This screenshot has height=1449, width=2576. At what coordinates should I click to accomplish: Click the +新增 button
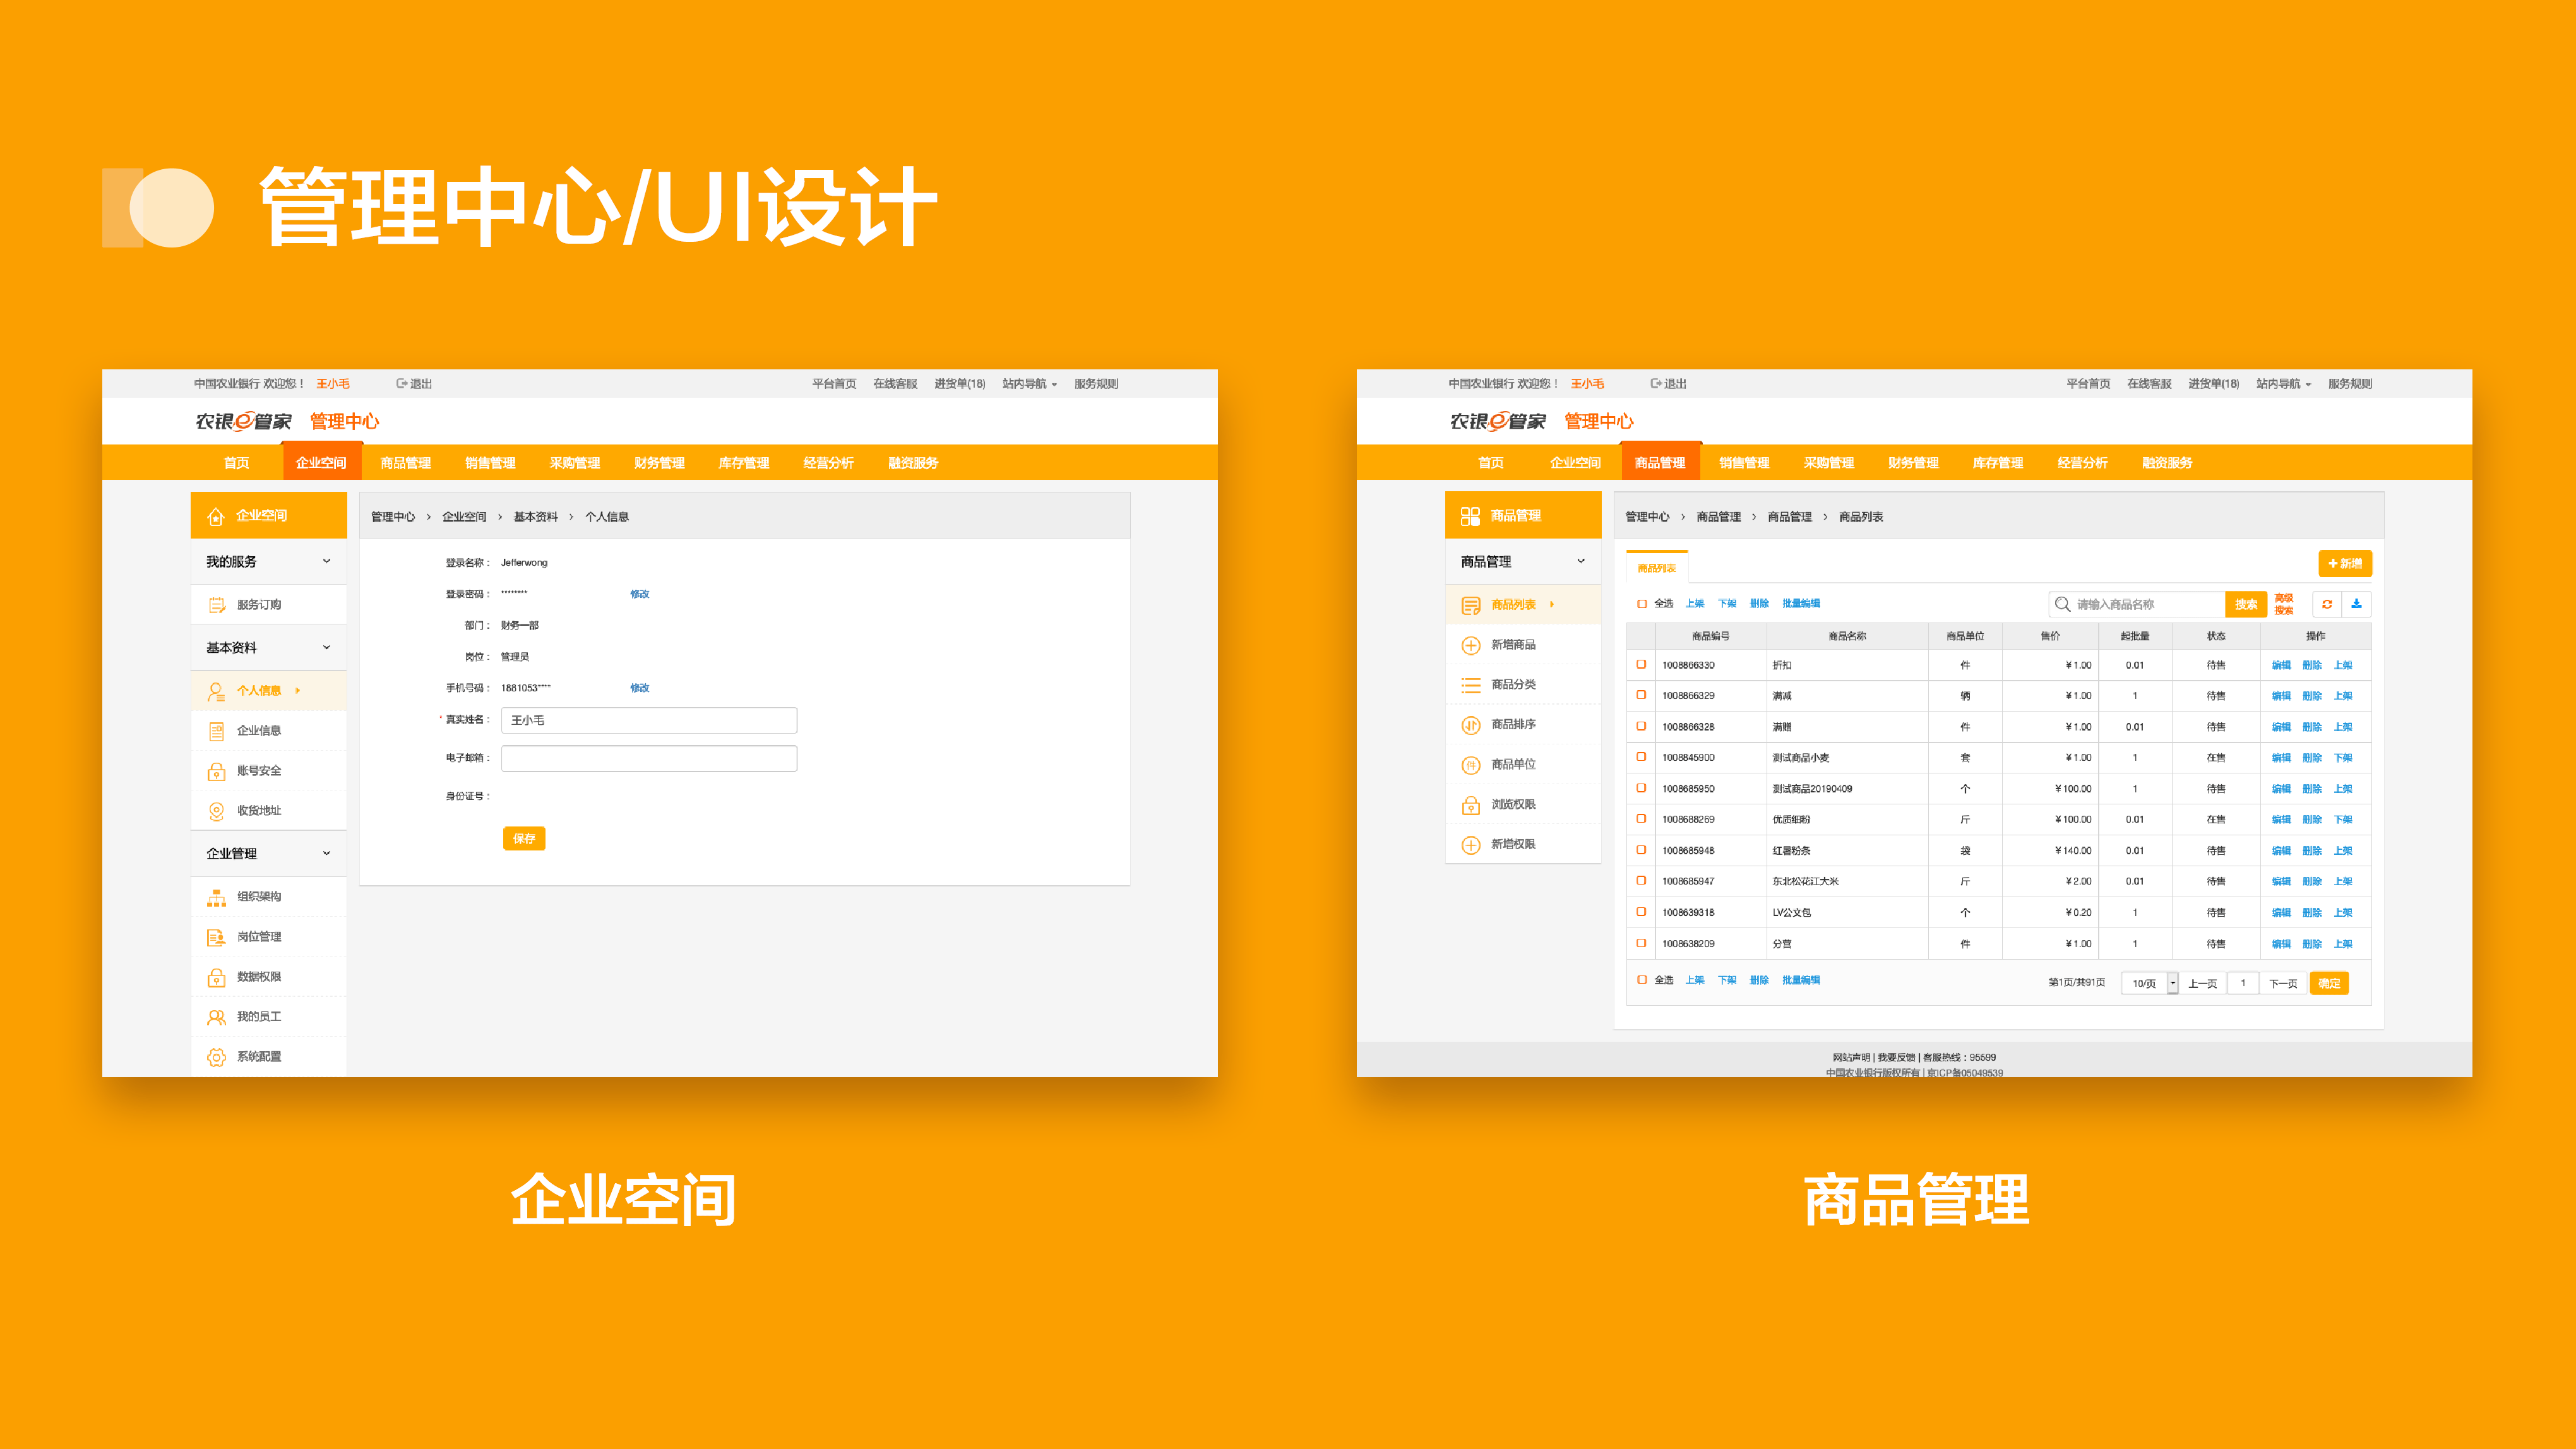pos(2344,564)
